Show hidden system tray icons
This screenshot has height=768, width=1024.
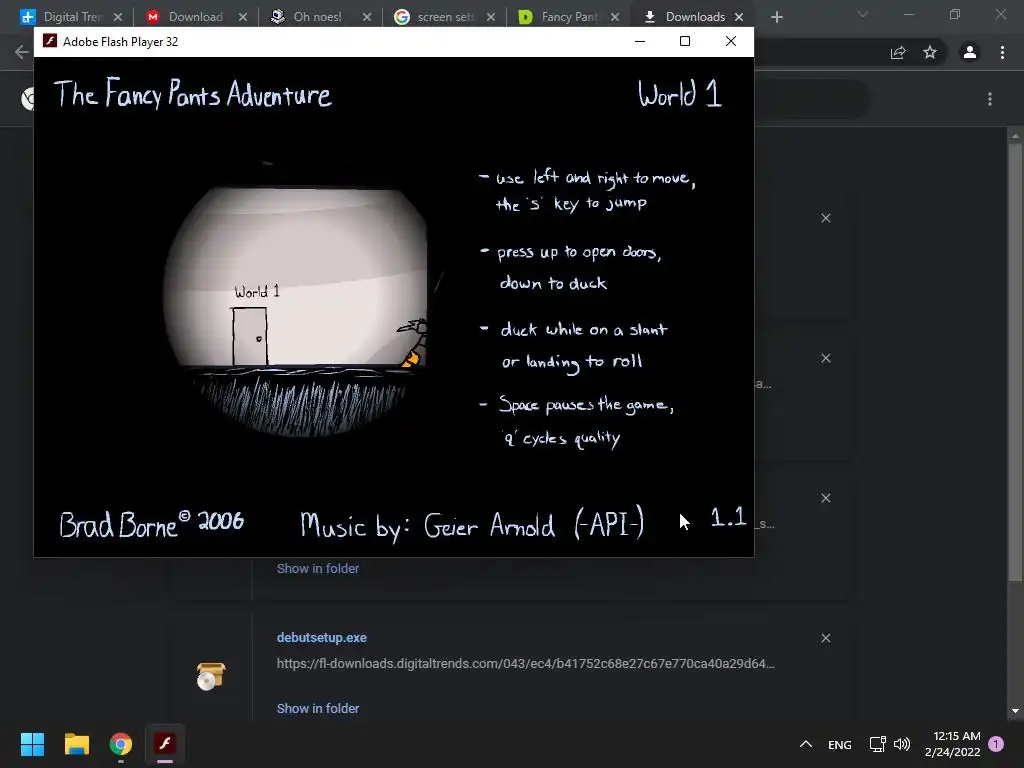click(806, 744)
